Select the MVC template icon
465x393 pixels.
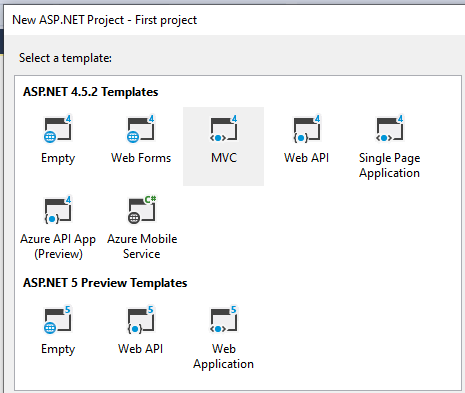(224, 129)
